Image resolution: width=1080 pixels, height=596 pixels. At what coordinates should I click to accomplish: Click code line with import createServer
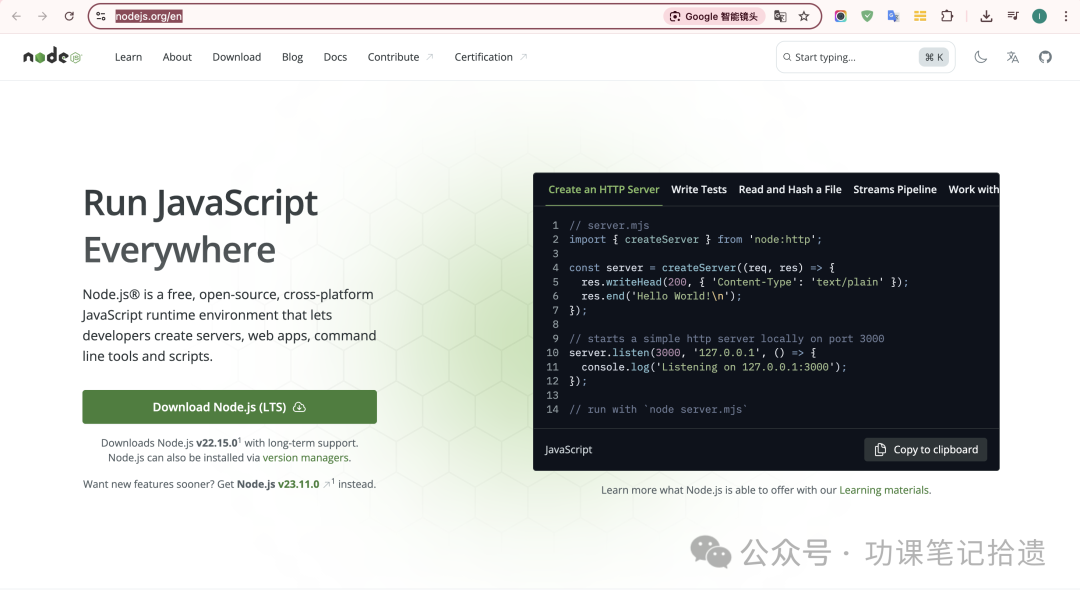(696, 239)
